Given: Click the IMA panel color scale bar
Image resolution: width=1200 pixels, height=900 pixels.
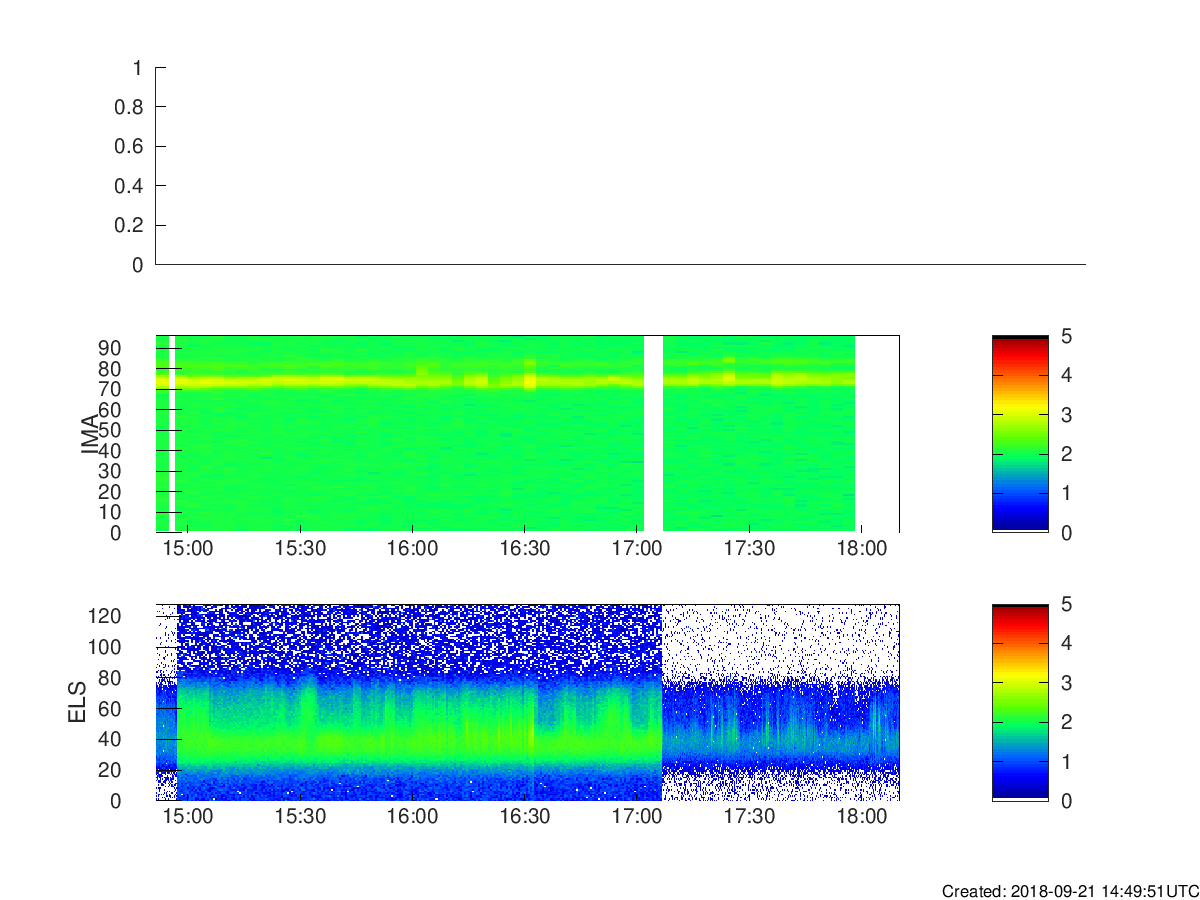Looking at the screenshot, I should (x=1020, y=434).
